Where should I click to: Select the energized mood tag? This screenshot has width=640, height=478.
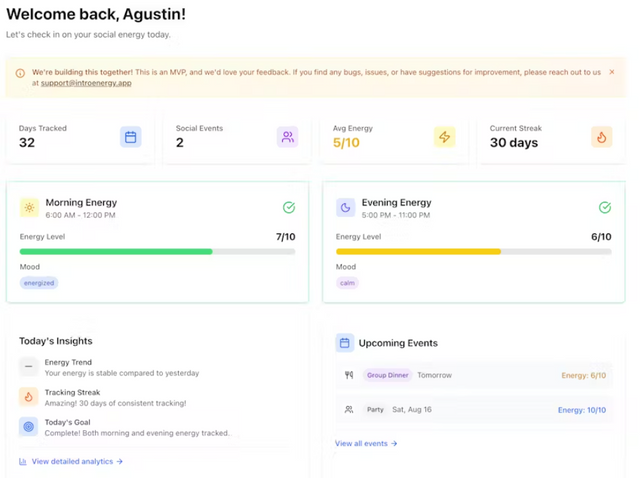tap(39, 283)
